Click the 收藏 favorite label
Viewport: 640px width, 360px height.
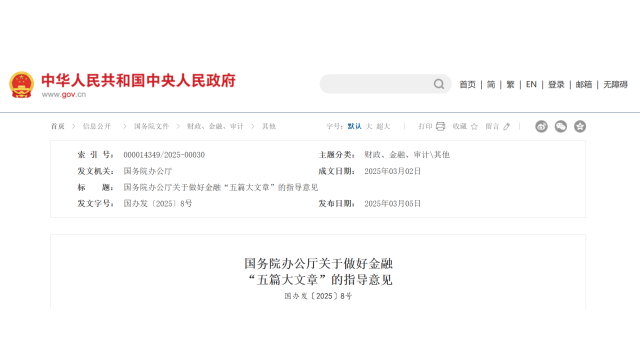point(460,127)
